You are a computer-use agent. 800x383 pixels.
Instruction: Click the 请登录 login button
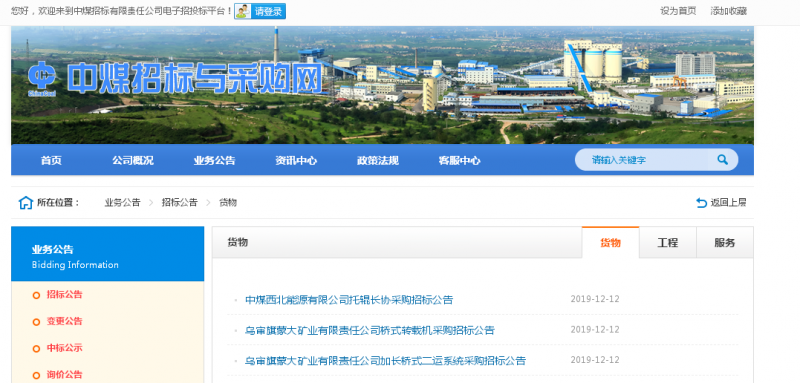(269, 11)
